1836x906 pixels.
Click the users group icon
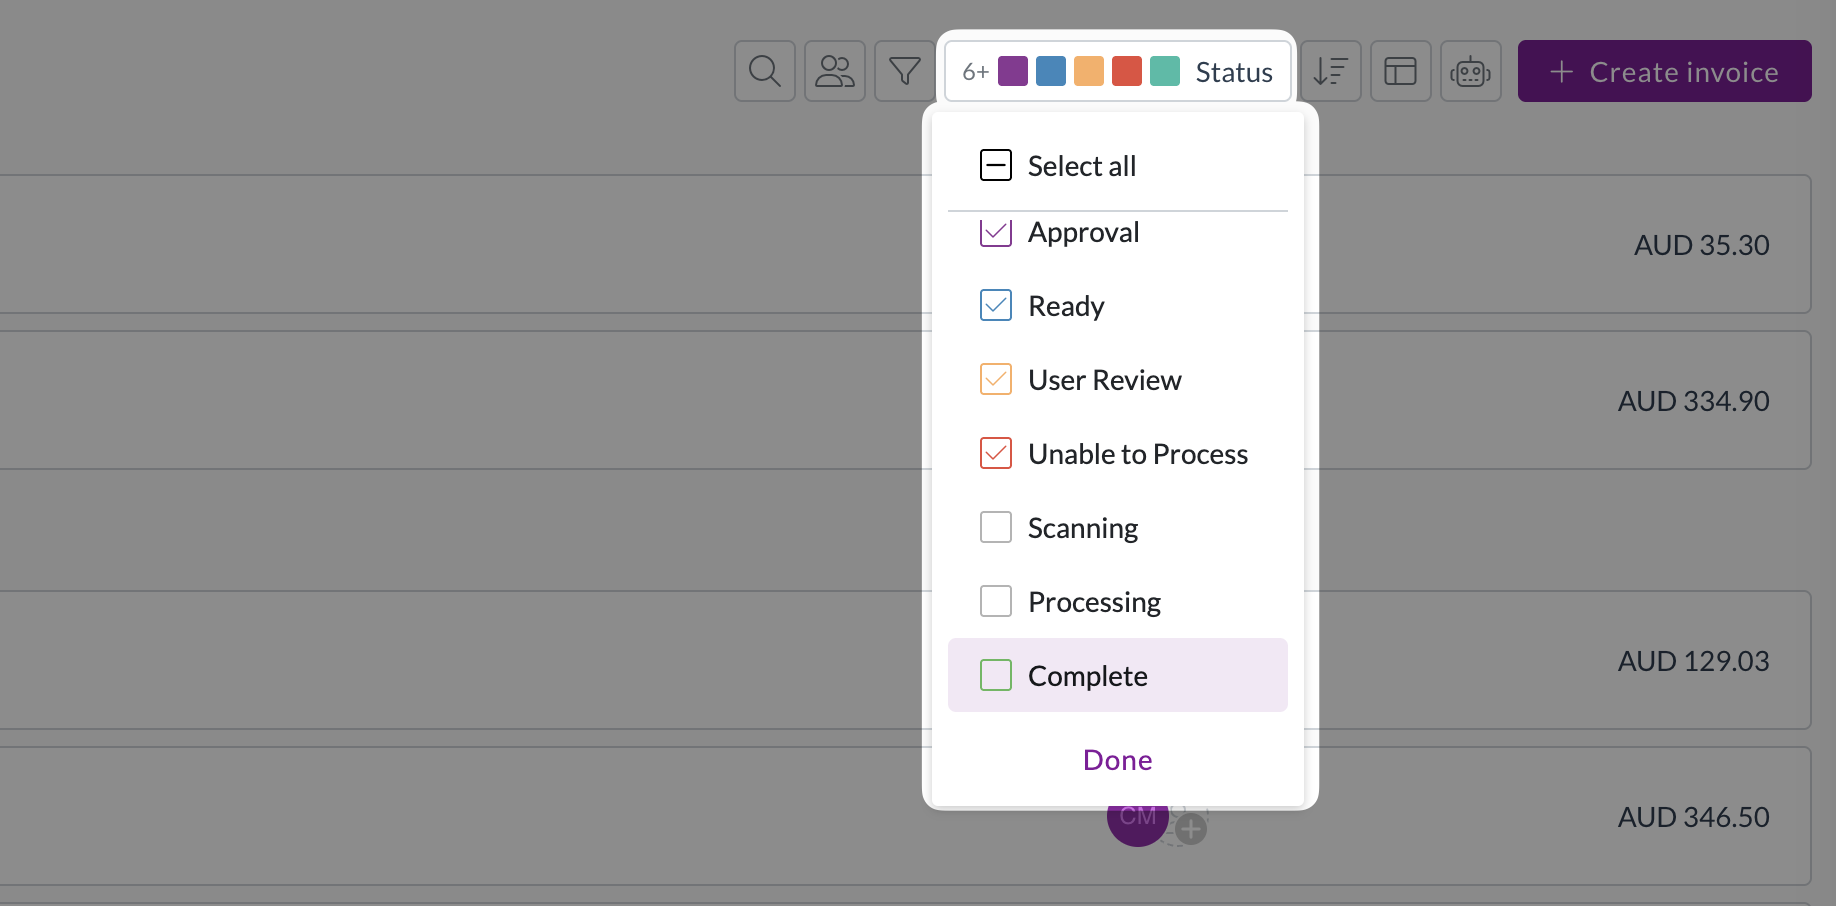pos(835,71)
